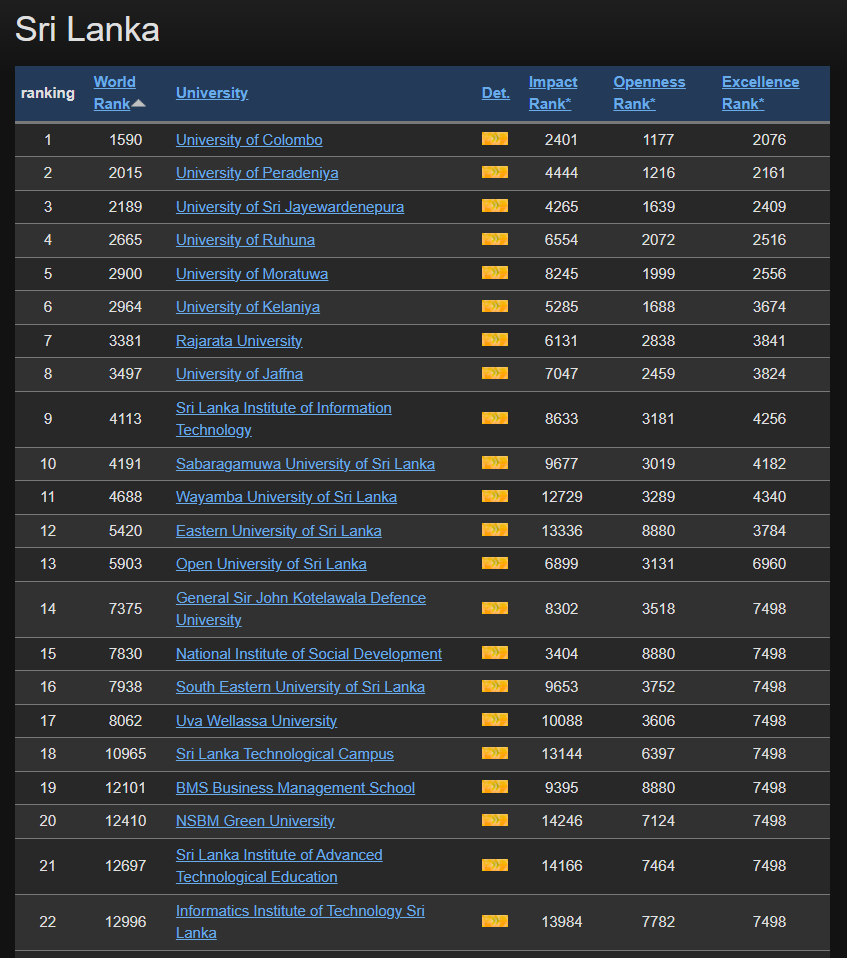Open Sri Lanka Institute of Advanced Technological Education
The height and width of the screenshot is (958, 847).
pyautogui.click(x=279, y=866)
